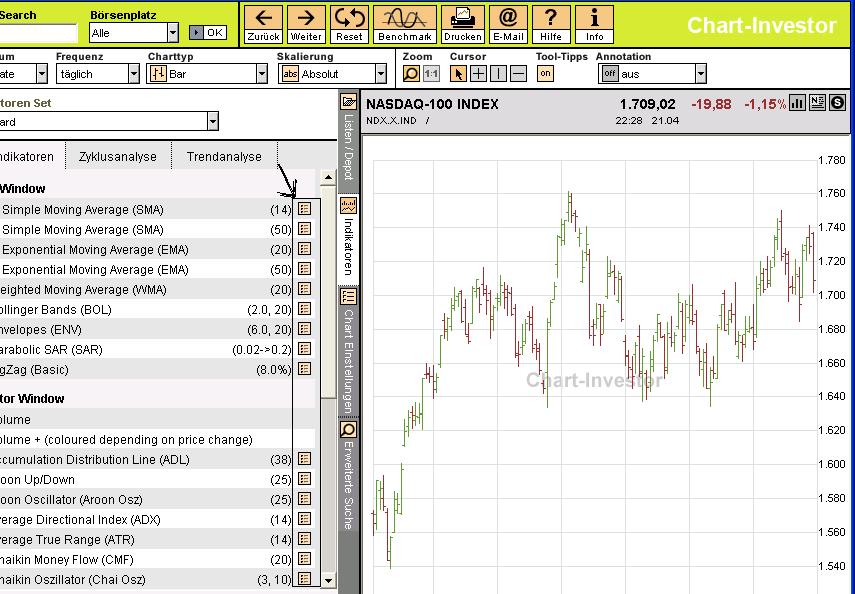Reset zoom with the 1:1 button
Image resolution: width=855 pixels, height=594 pixels.
click(431, 73)
